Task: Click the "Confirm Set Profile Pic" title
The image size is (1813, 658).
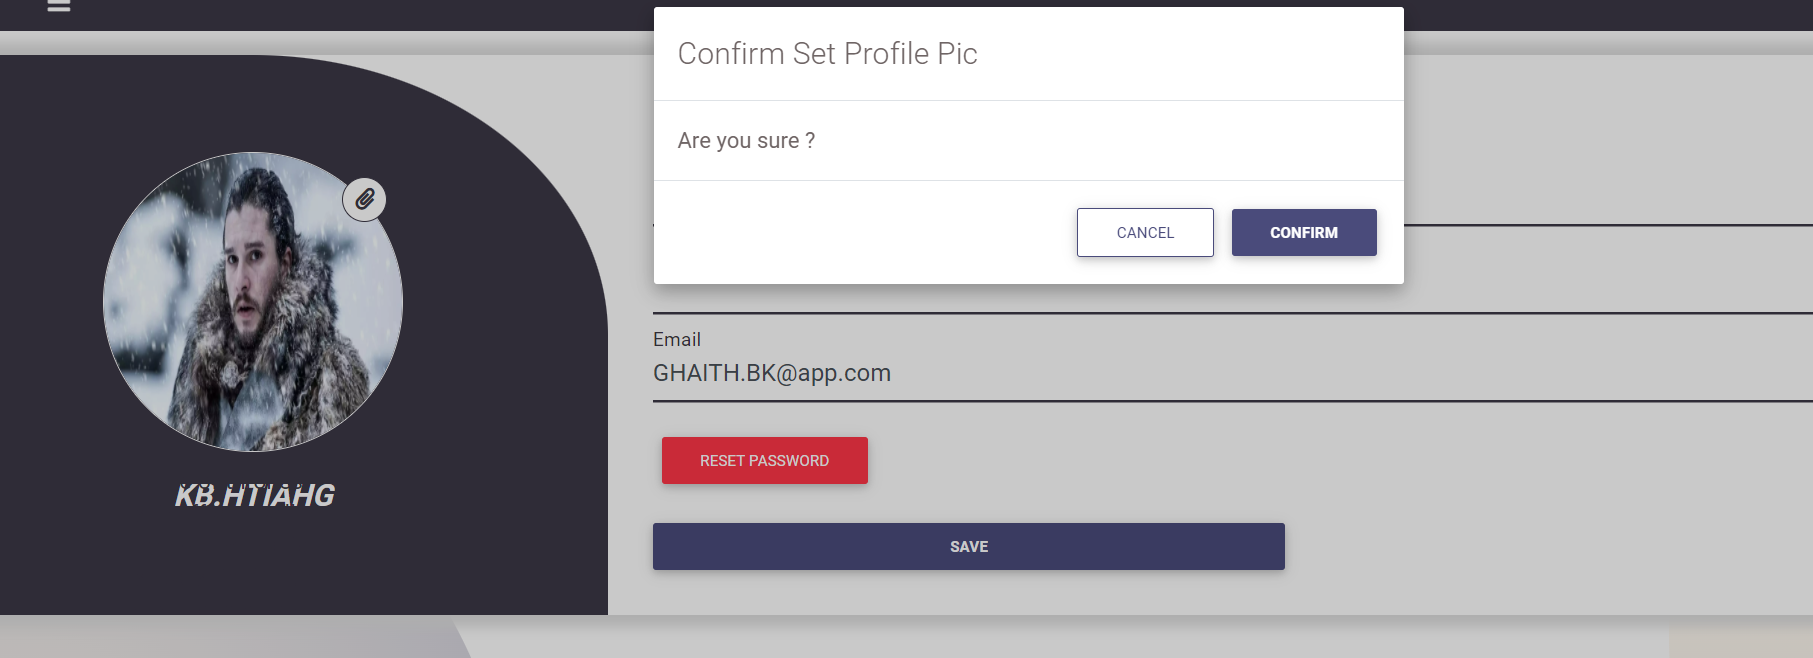Action: pos(827,54)
